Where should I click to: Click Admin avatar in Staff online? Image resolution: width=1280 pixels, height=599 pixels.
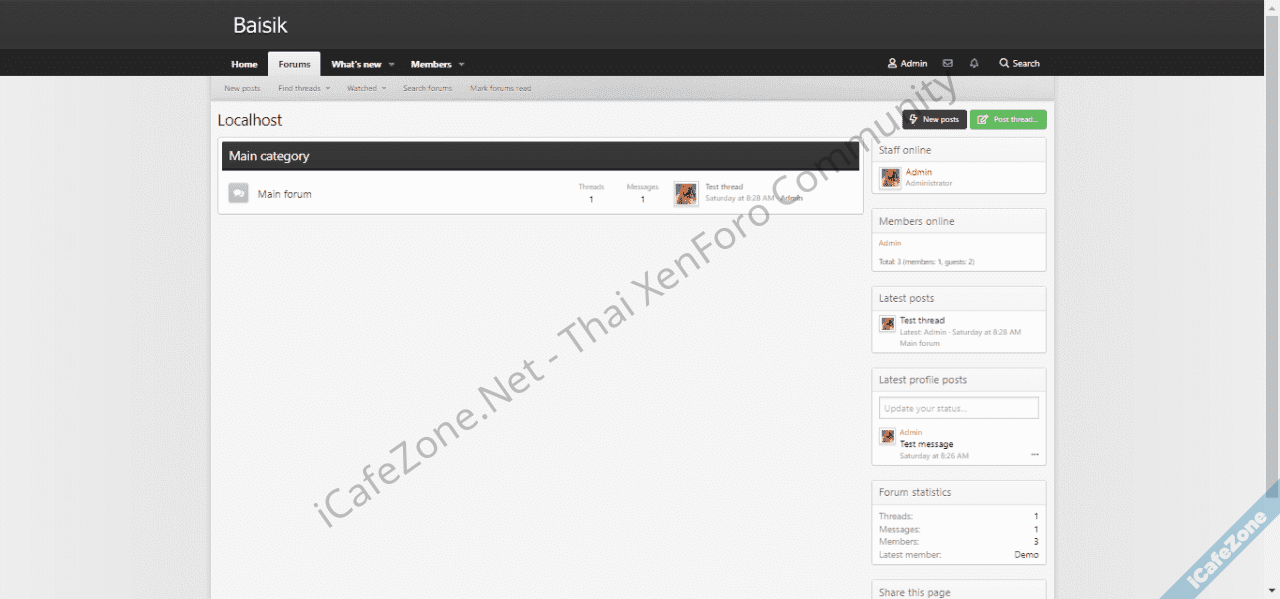click(890, 177)
